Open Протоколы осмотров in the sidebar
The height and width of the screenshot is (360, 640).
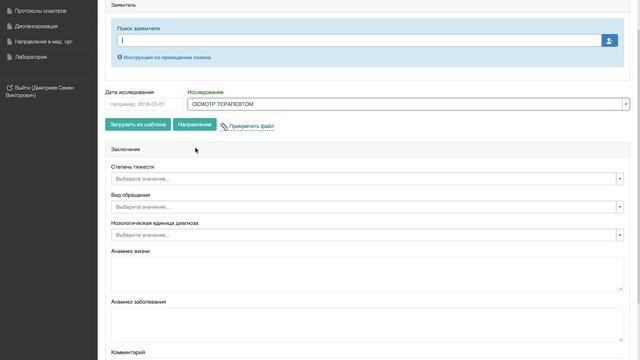click(x=40, y=11)
